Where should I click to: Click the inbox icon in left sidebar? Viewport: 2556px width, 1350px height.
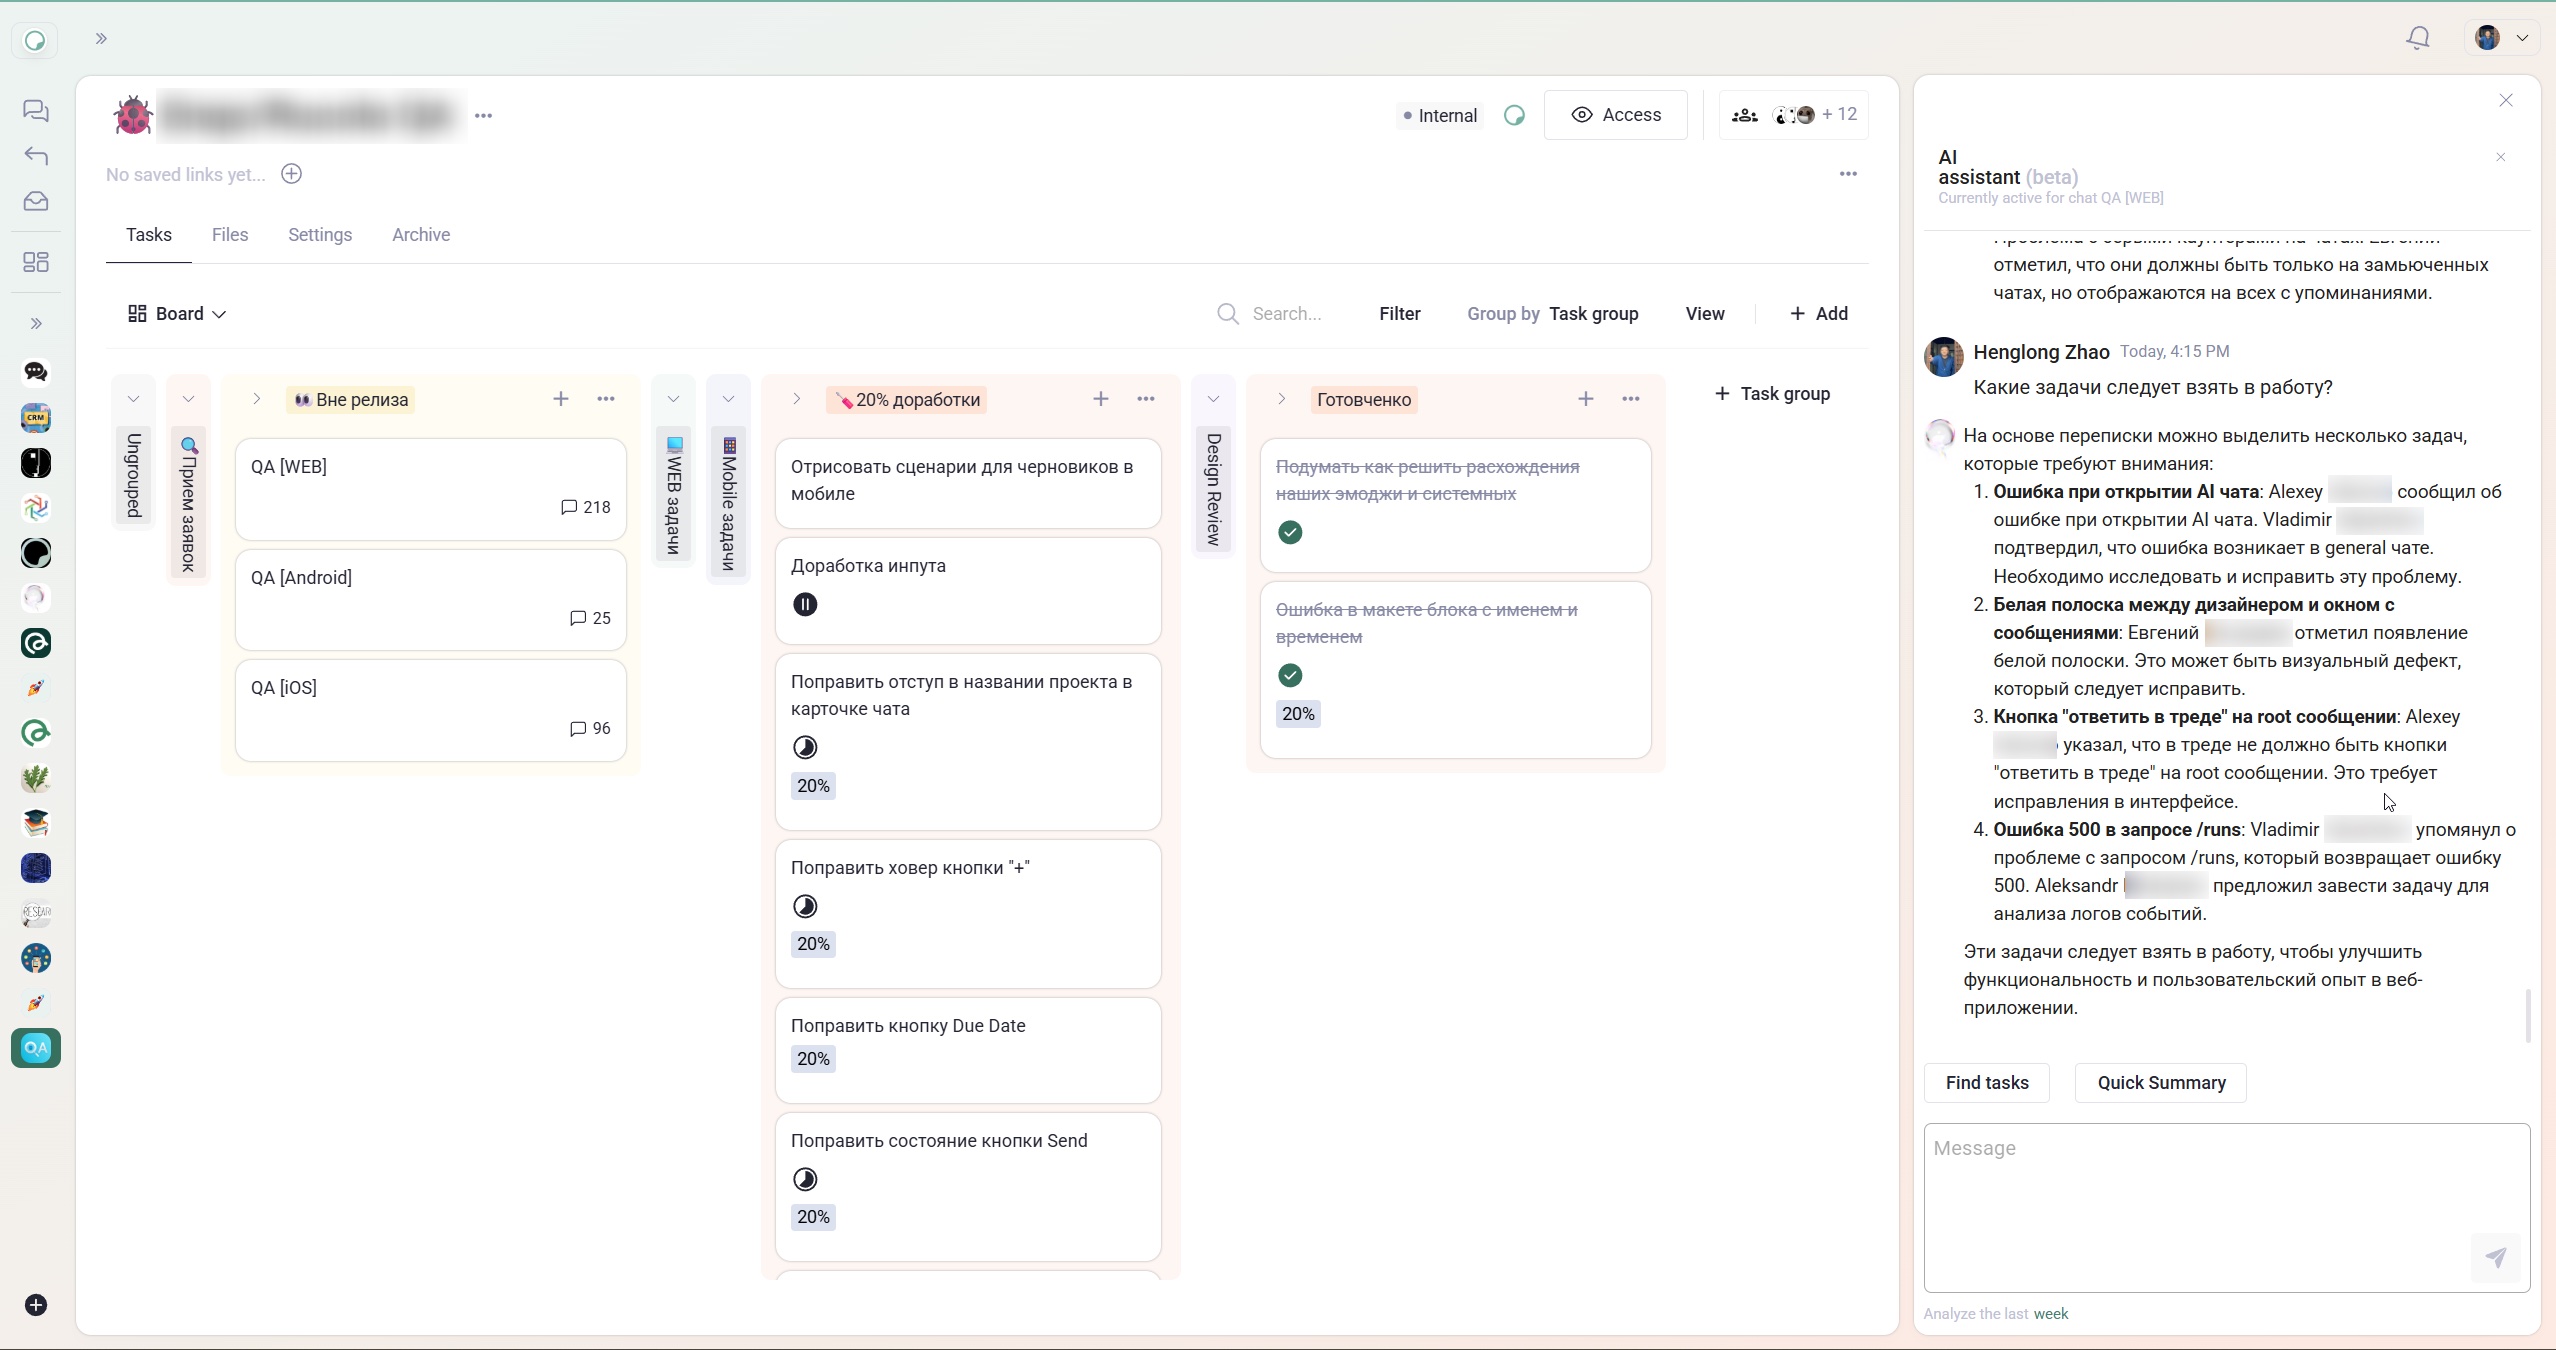tap(36, 201)
